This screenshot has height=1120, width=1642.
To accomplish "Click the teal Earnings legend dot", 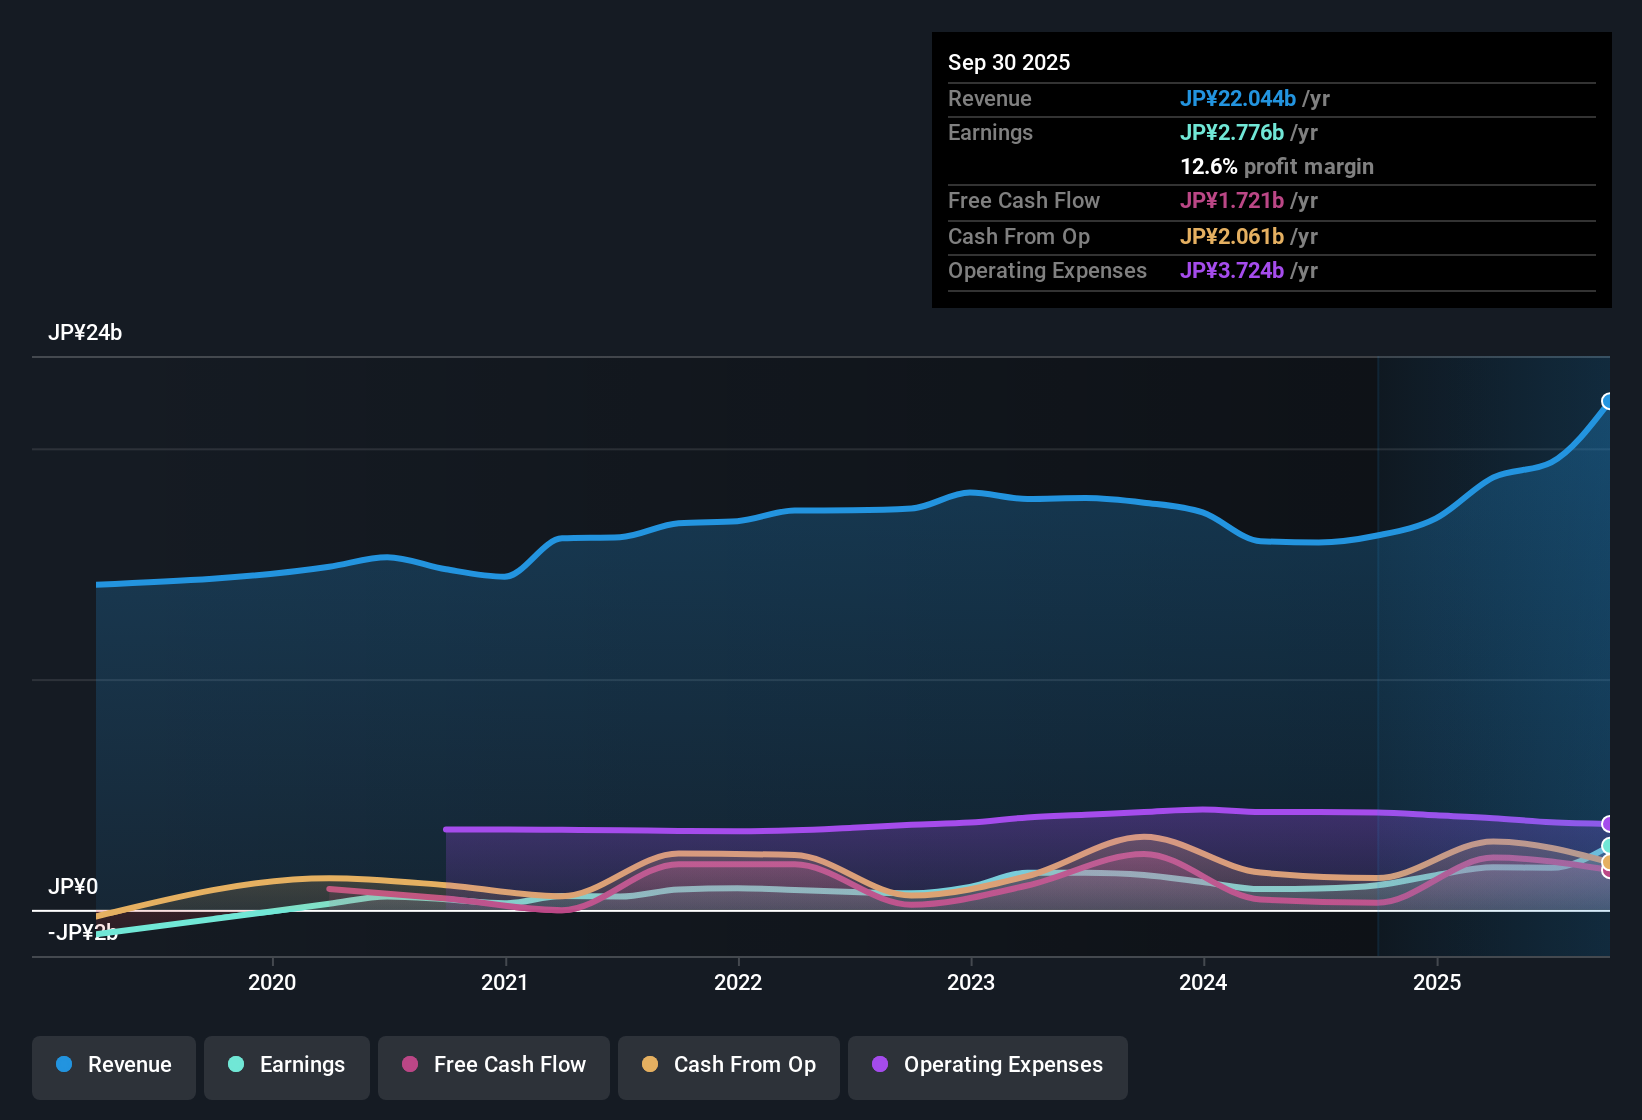I will point(236,1064).
